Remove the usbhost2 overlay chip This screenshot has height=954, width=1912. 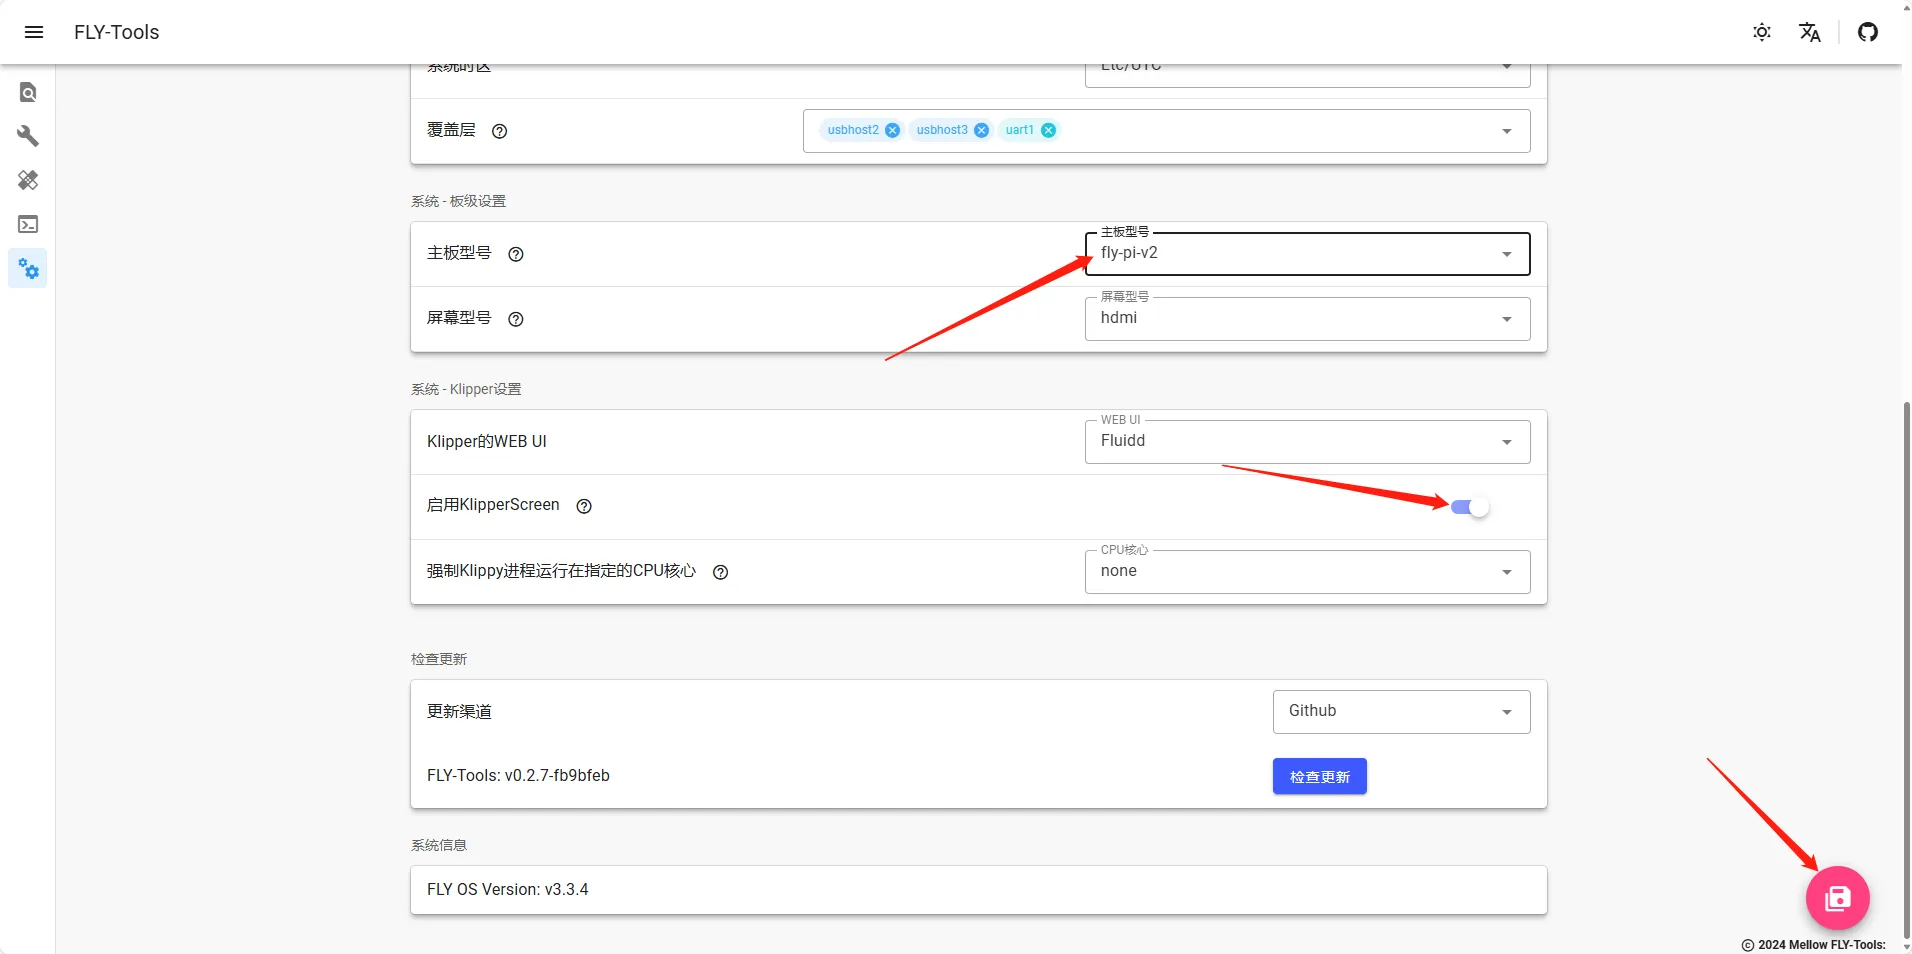[892, 130]
